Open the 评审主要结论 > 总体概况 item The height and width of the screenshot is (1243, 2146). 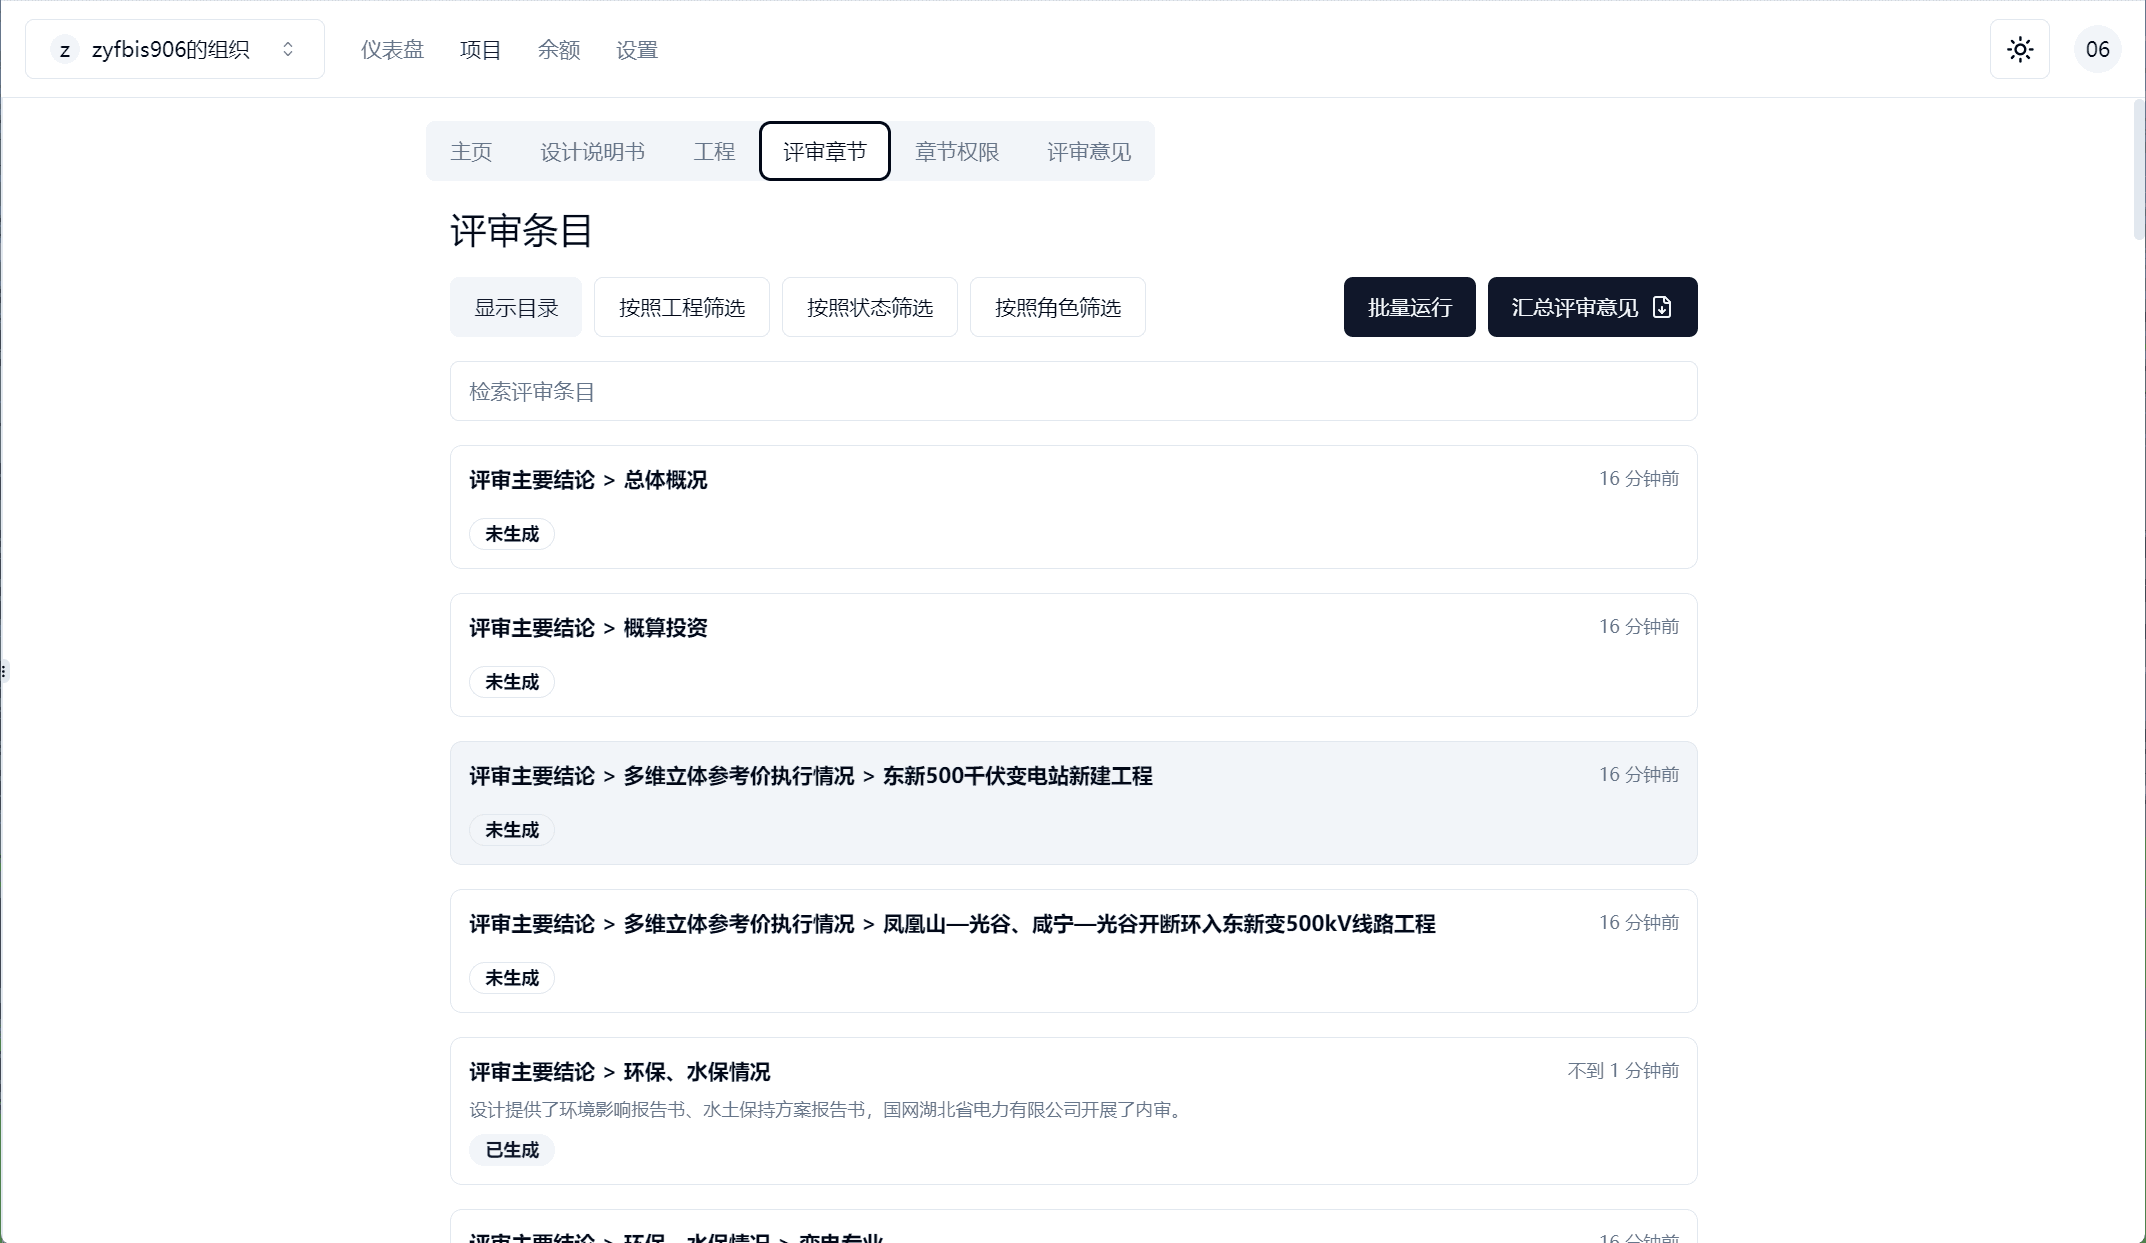tap(1074, 507)
